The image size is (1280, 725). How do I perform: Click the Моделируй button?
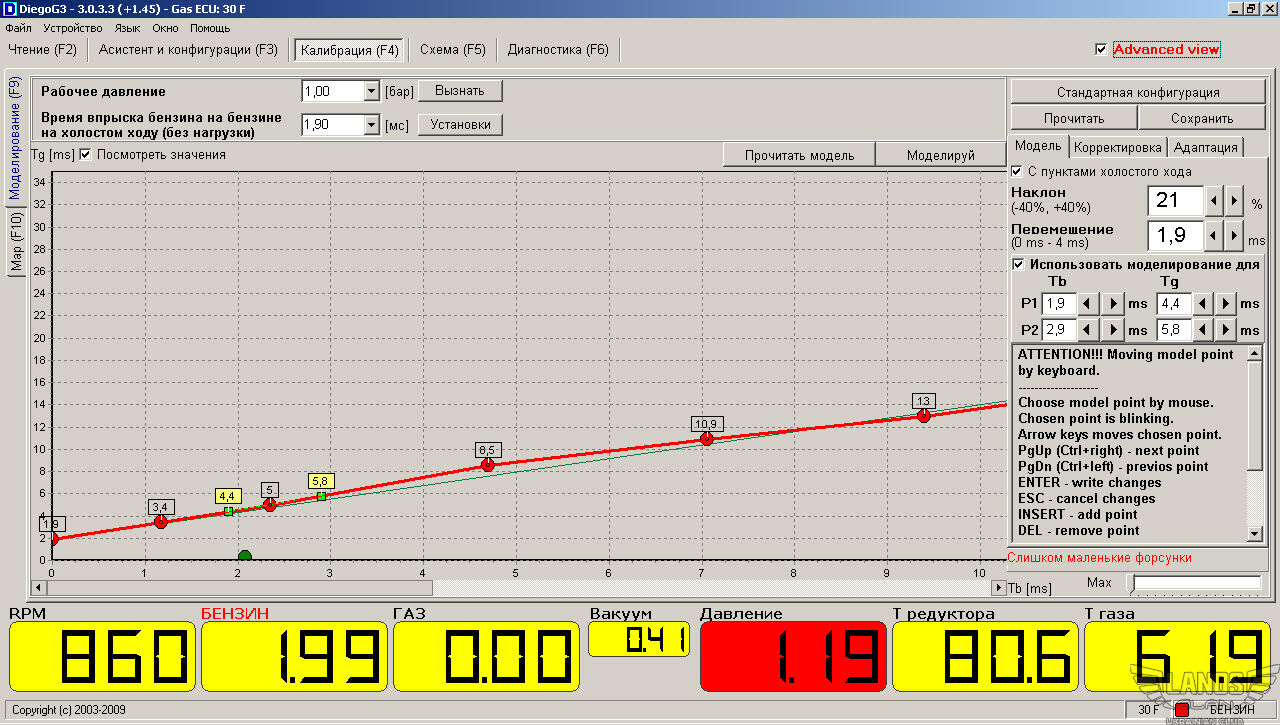[x=940, y=155]
